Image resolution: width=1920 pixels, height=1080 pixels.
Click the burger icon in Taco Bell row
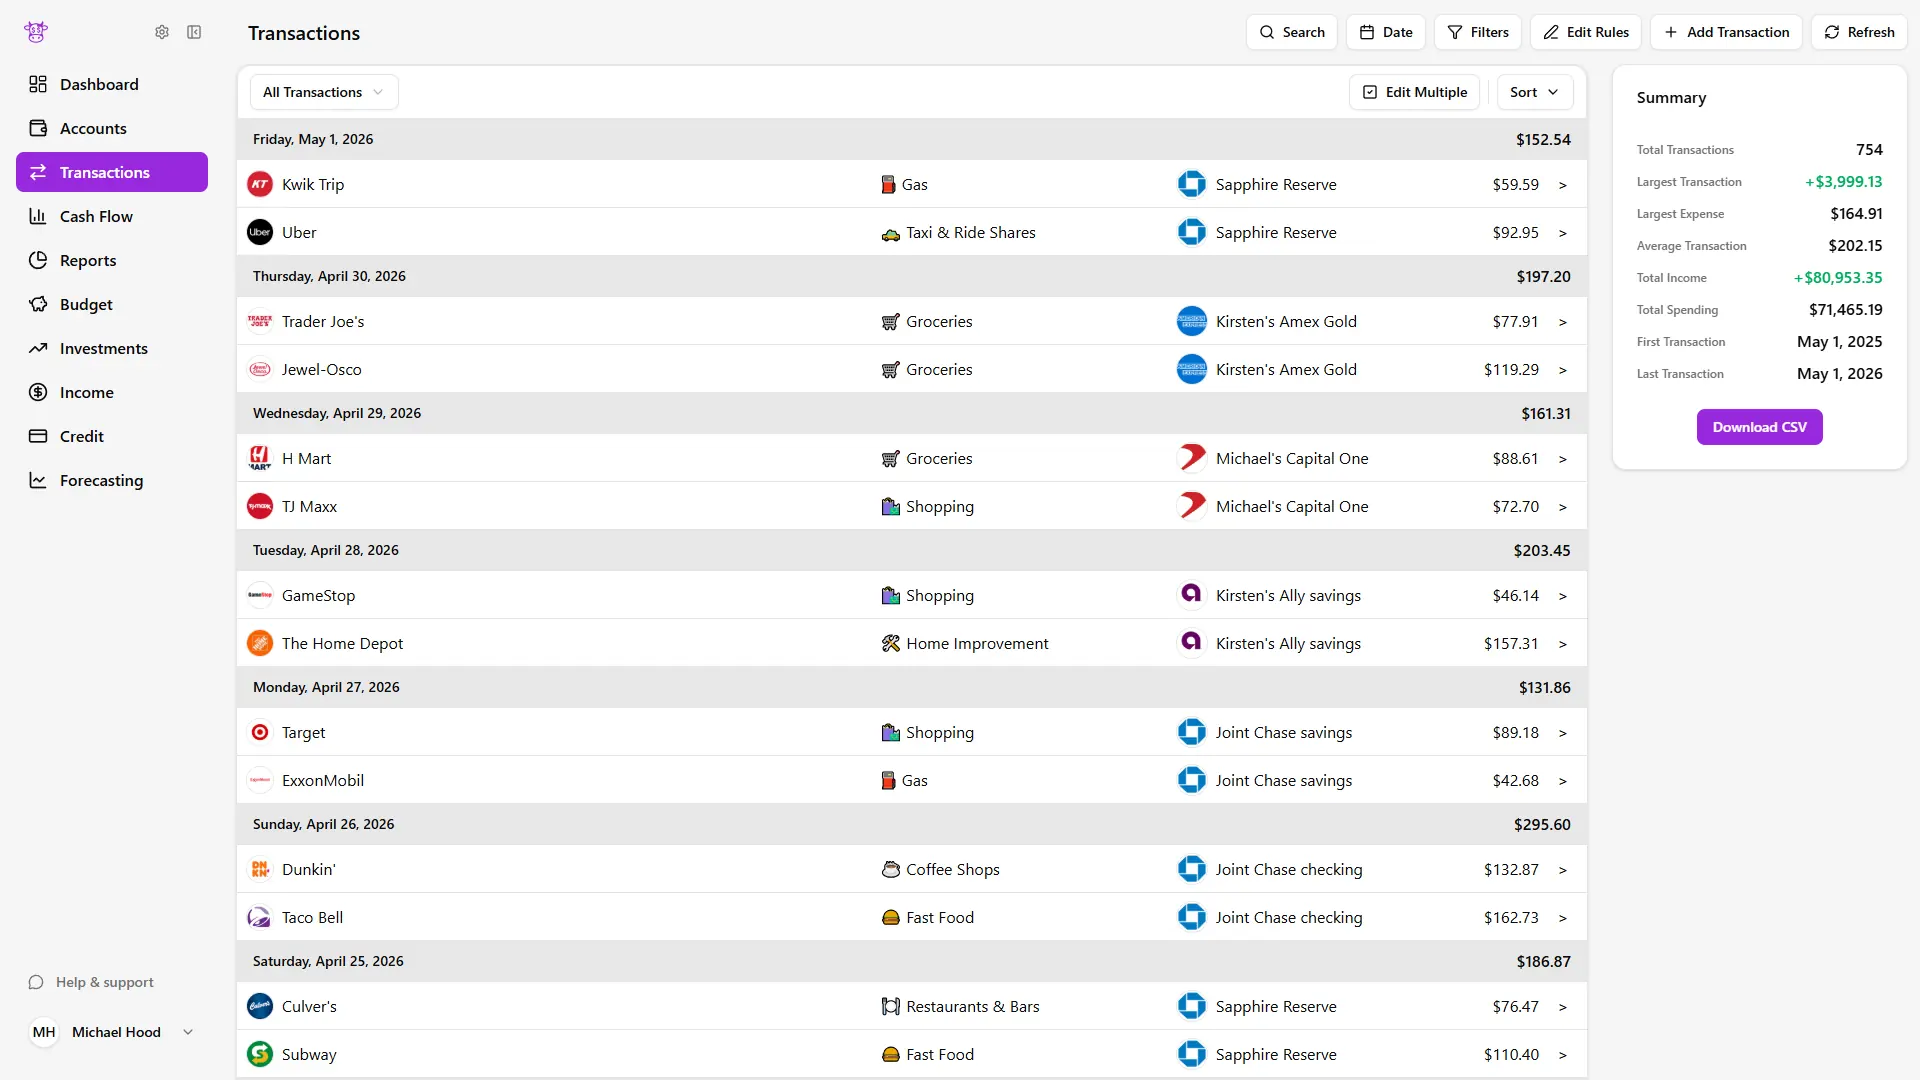tap(890, 917)
